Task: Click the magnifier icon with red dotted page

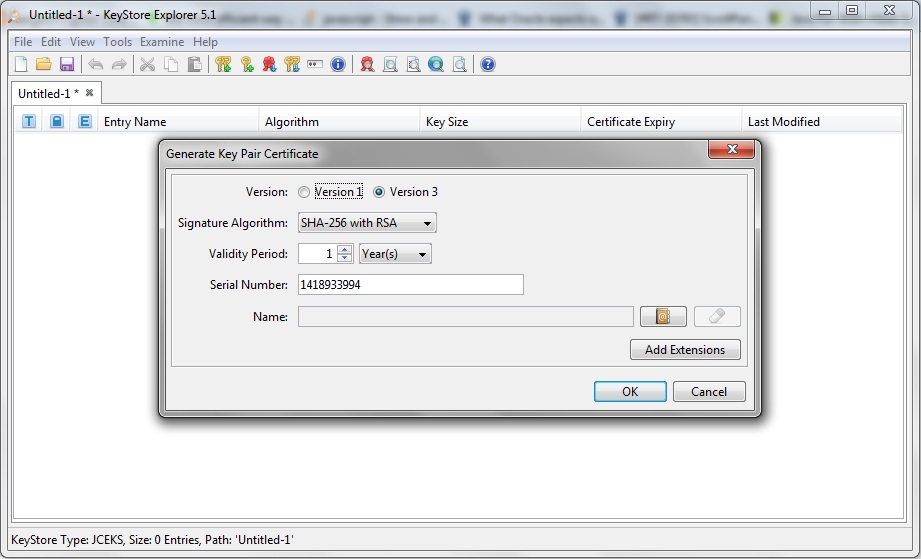Action: [x=414, y=64]
